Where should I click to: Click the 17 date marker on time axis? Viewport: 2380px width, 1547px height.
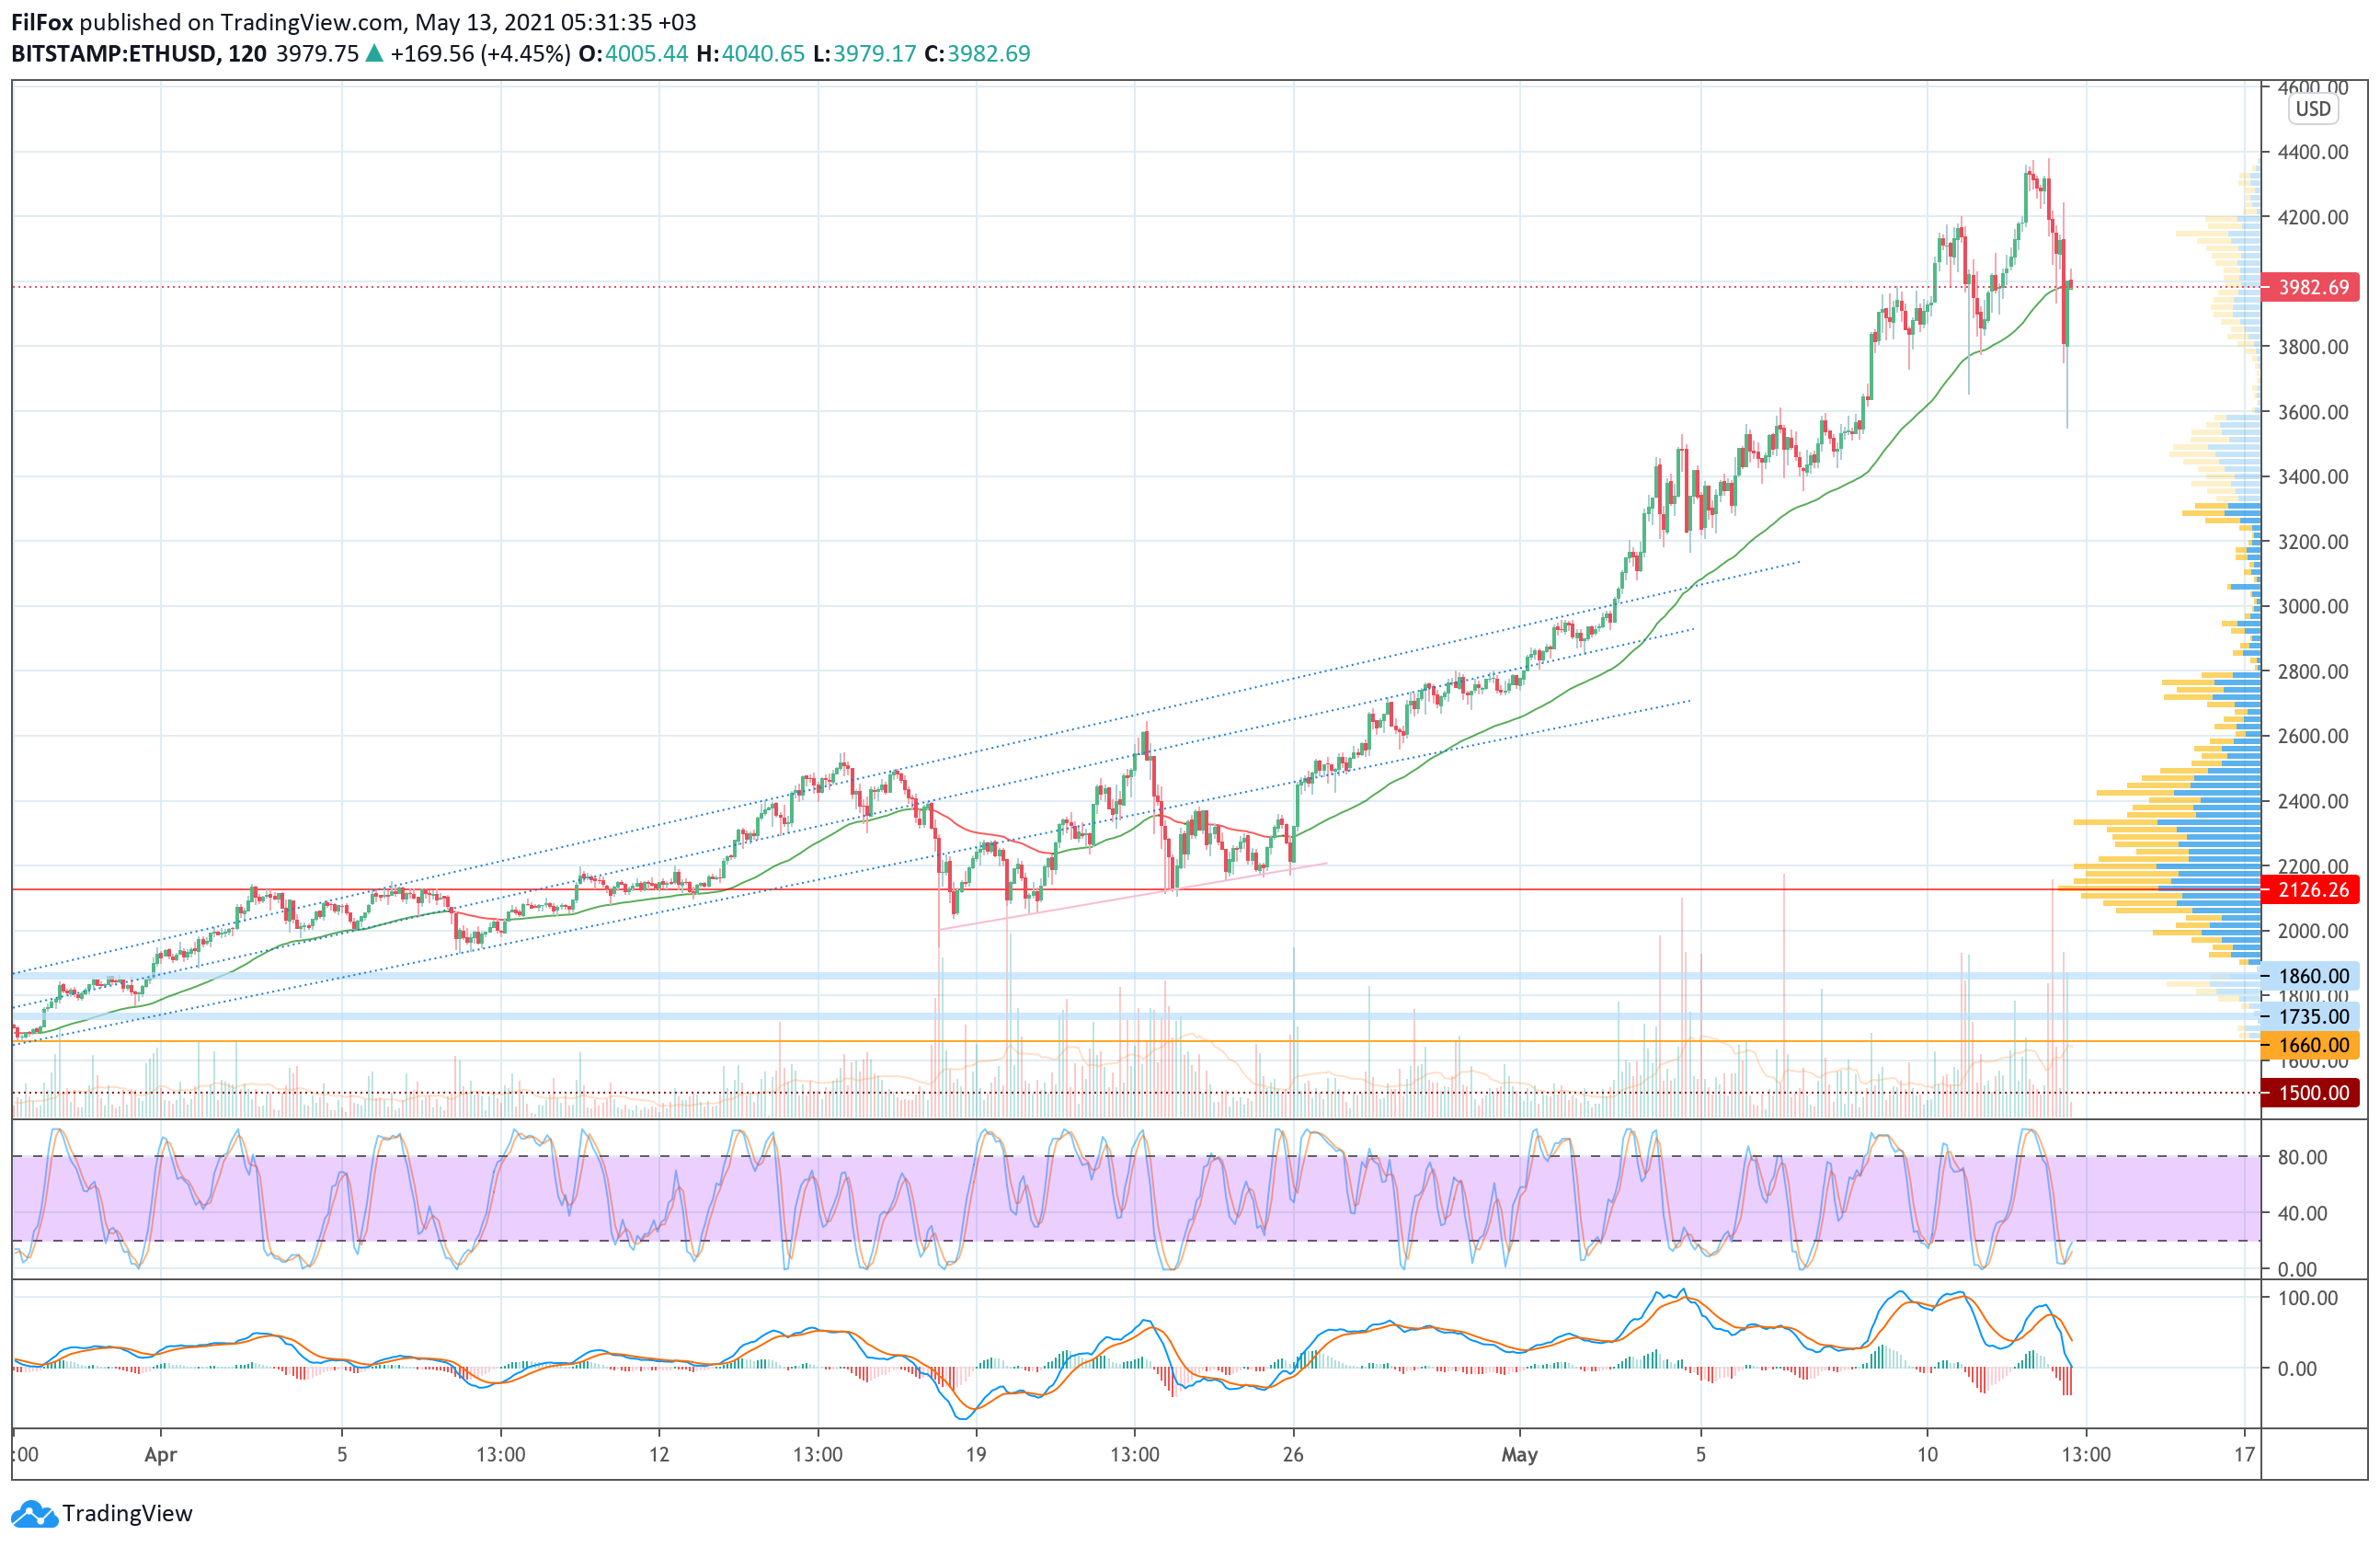(x=2245, y=1455)
